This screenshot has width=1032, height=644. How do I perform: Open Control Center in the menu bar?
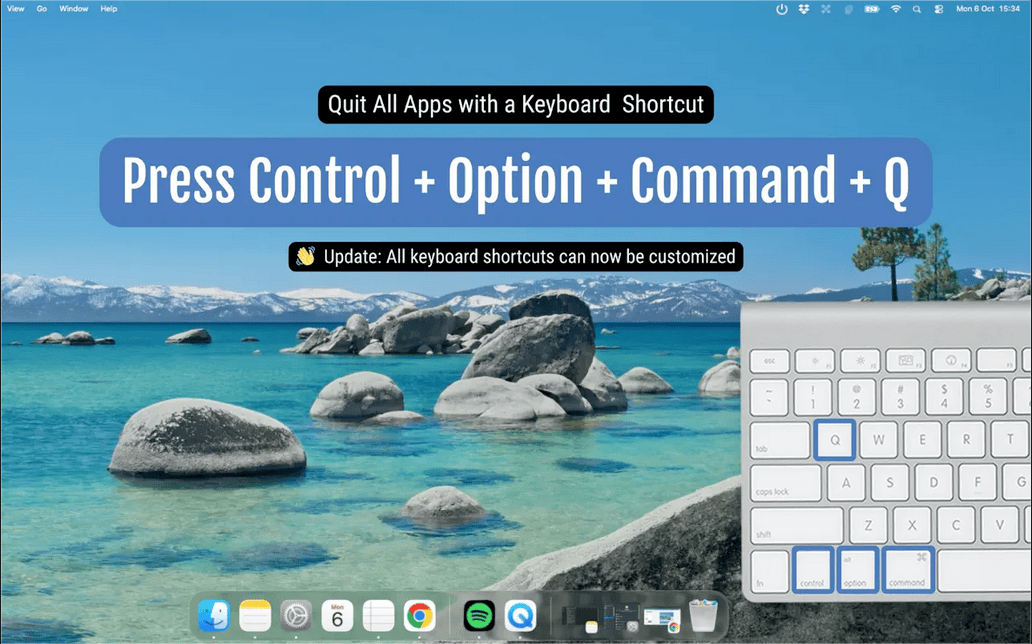coord(938,9)
